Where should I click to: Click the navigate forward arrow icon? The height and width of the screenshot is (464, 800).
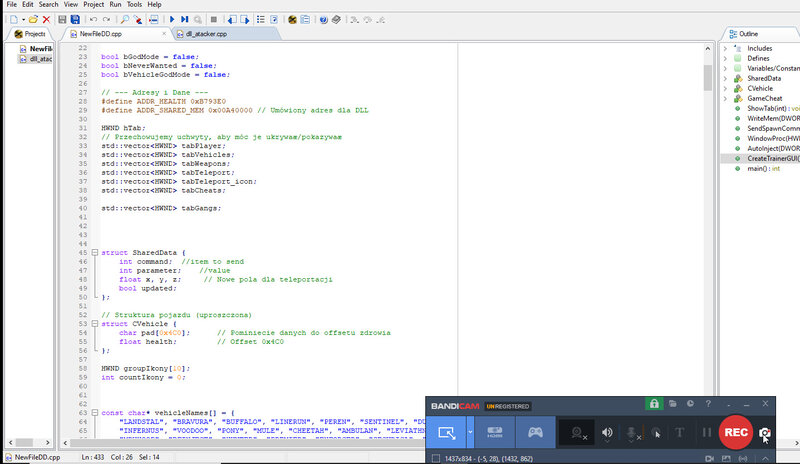click(245, 19)
